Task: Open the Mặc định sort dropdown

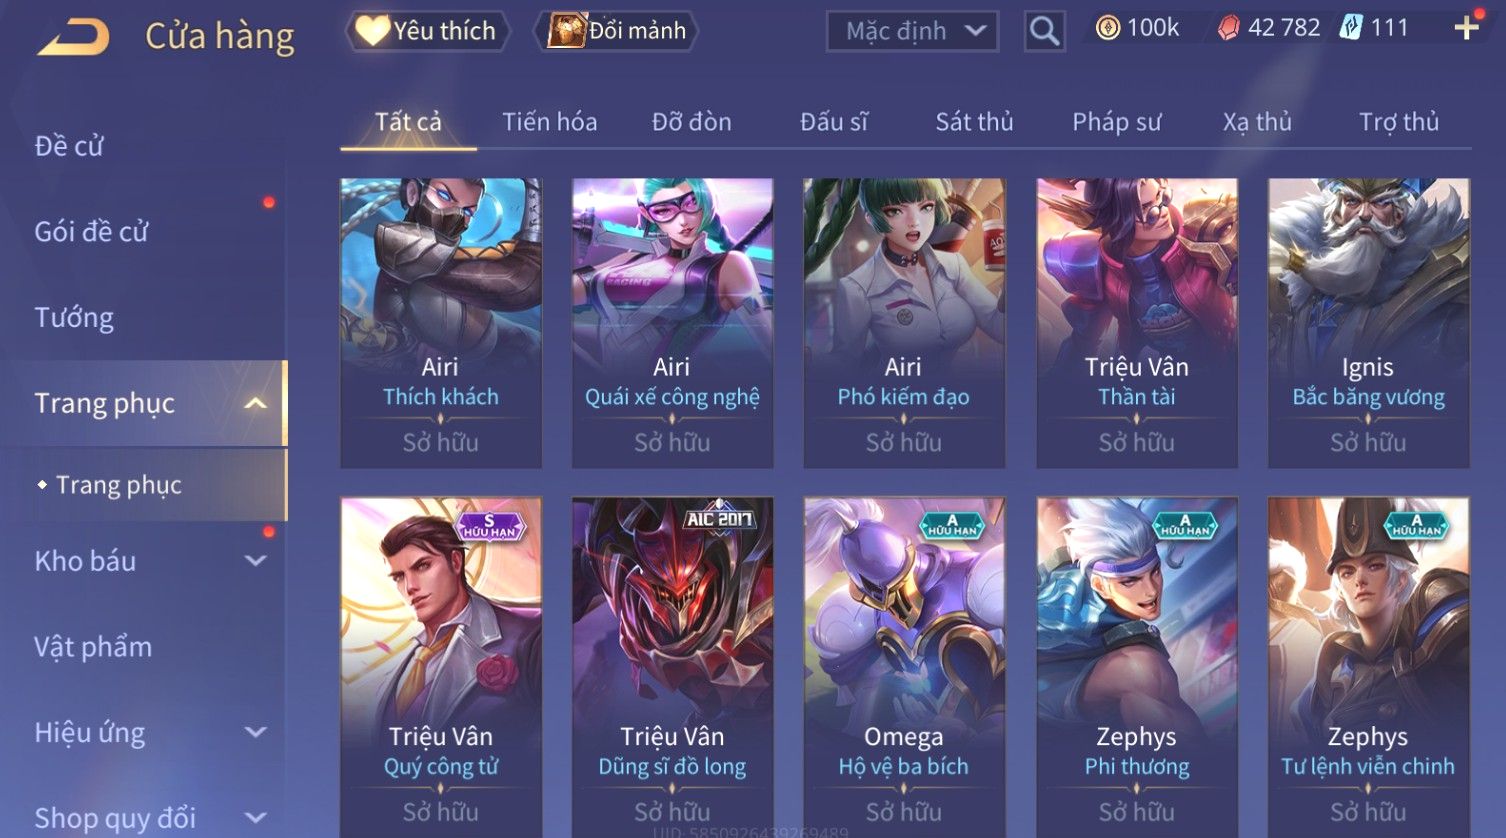Action: [x=912, y=32]
